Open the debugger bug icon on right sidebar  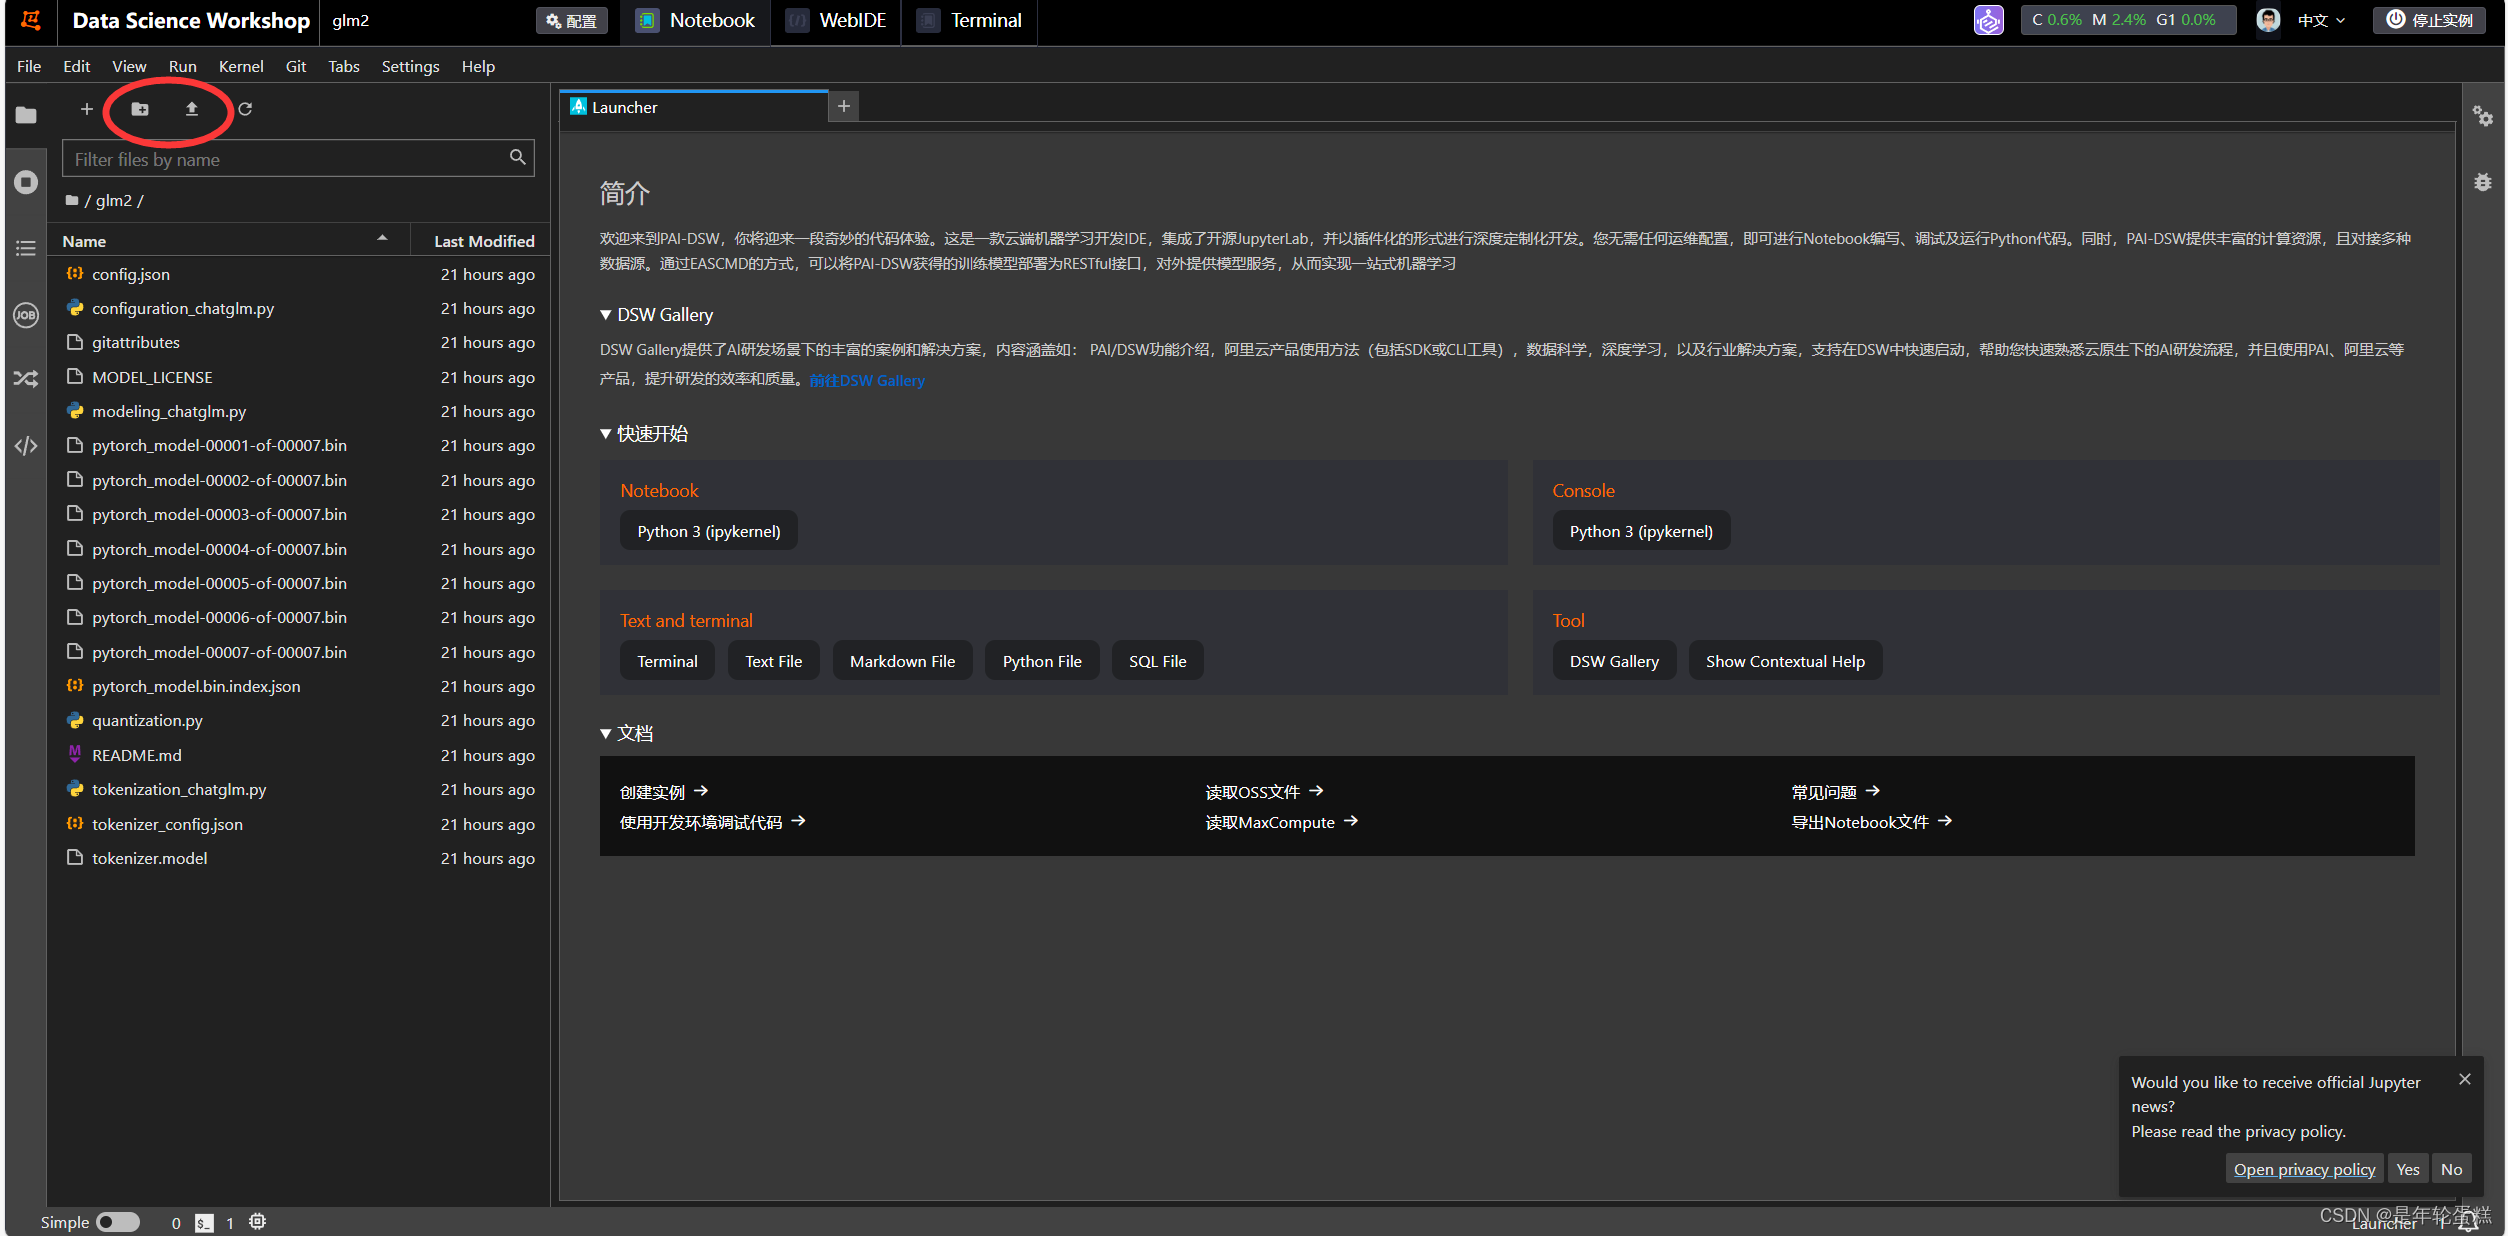point(2483,182)
